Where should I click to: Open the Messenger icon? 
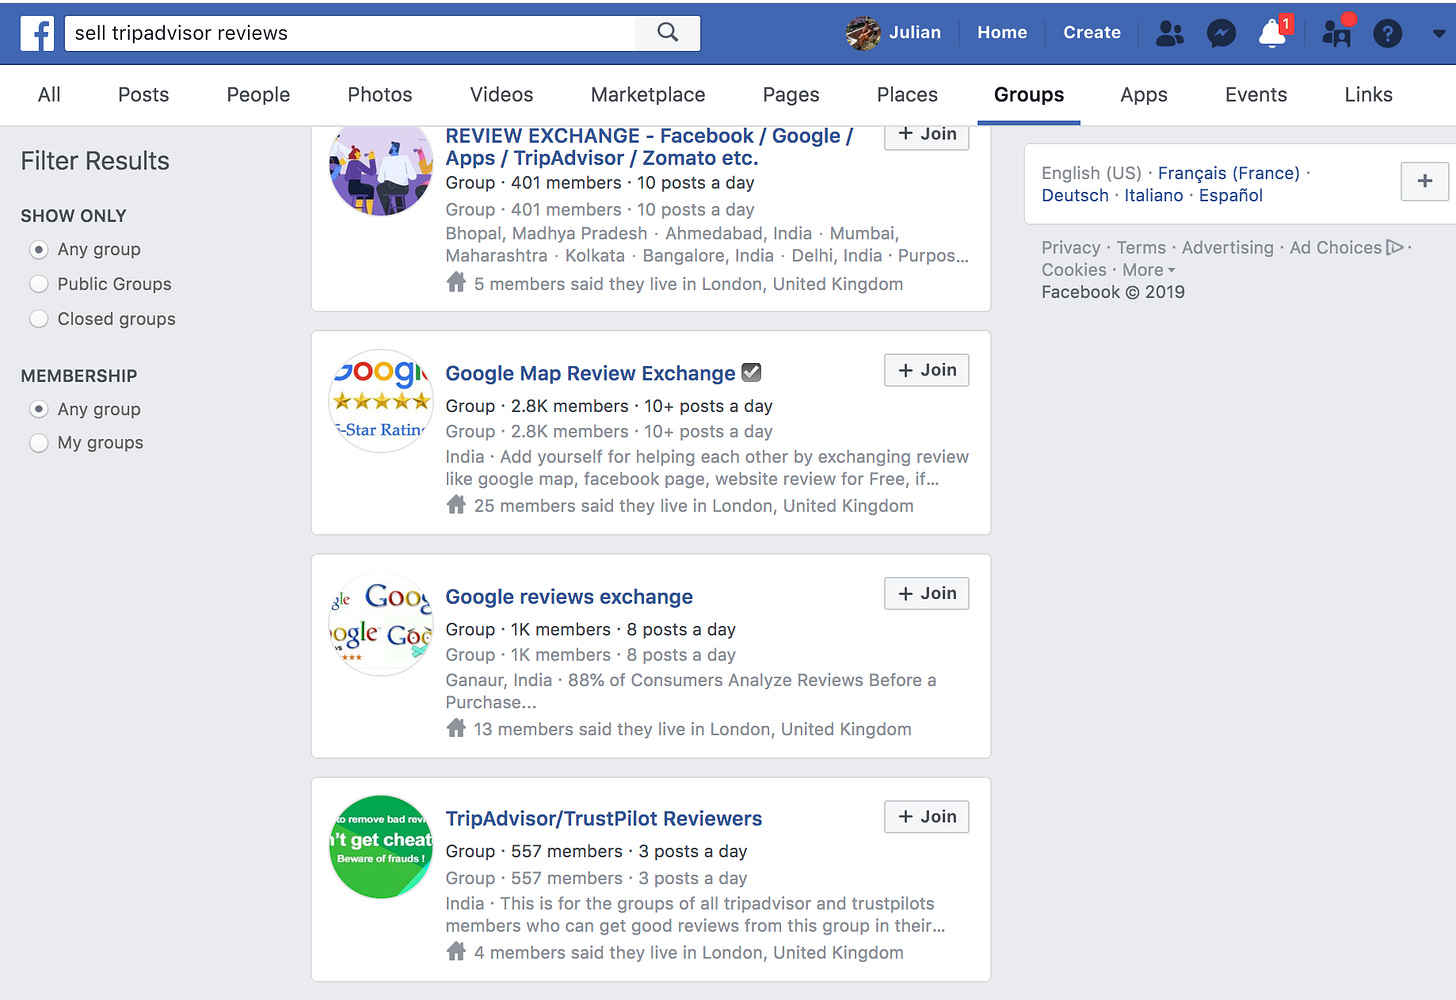pyautogui.click(x=1221, y=34)
